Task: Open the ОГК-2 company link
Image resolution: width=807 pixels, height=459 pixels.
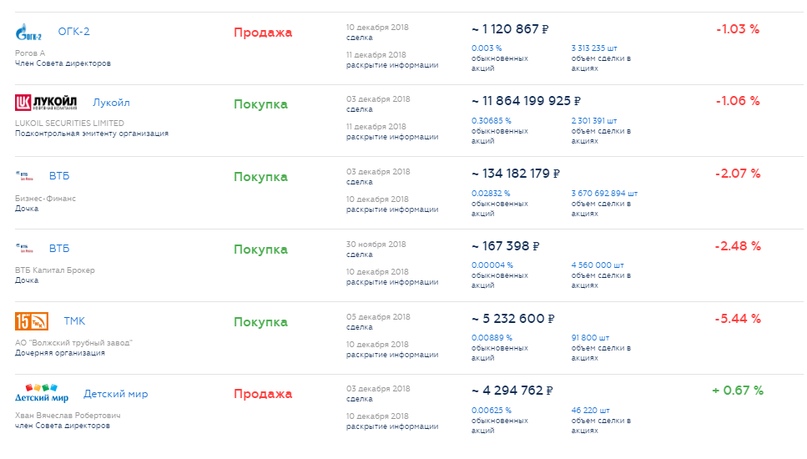Action: point(74,32)
